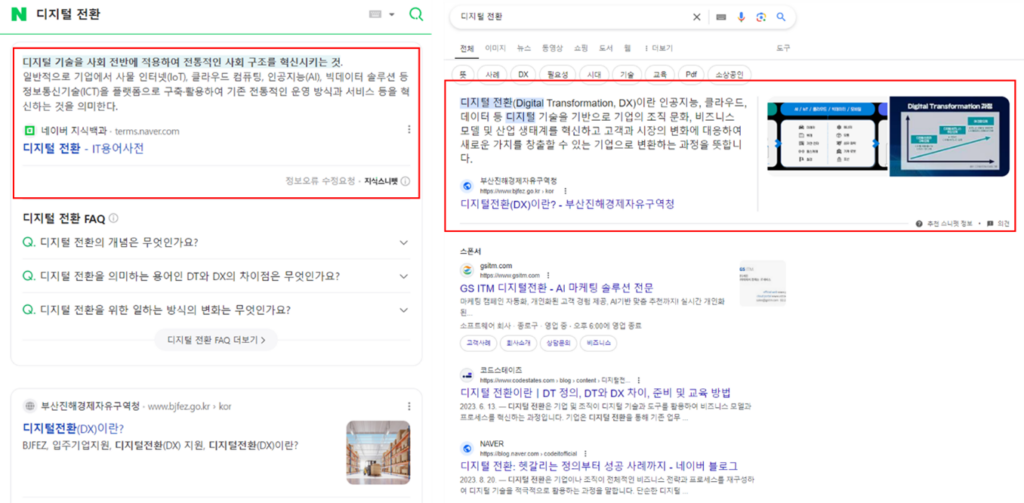The height and width of the screenshot is (503, 1024).
Task: Click the Naver search field text
Action: [68, 14]
